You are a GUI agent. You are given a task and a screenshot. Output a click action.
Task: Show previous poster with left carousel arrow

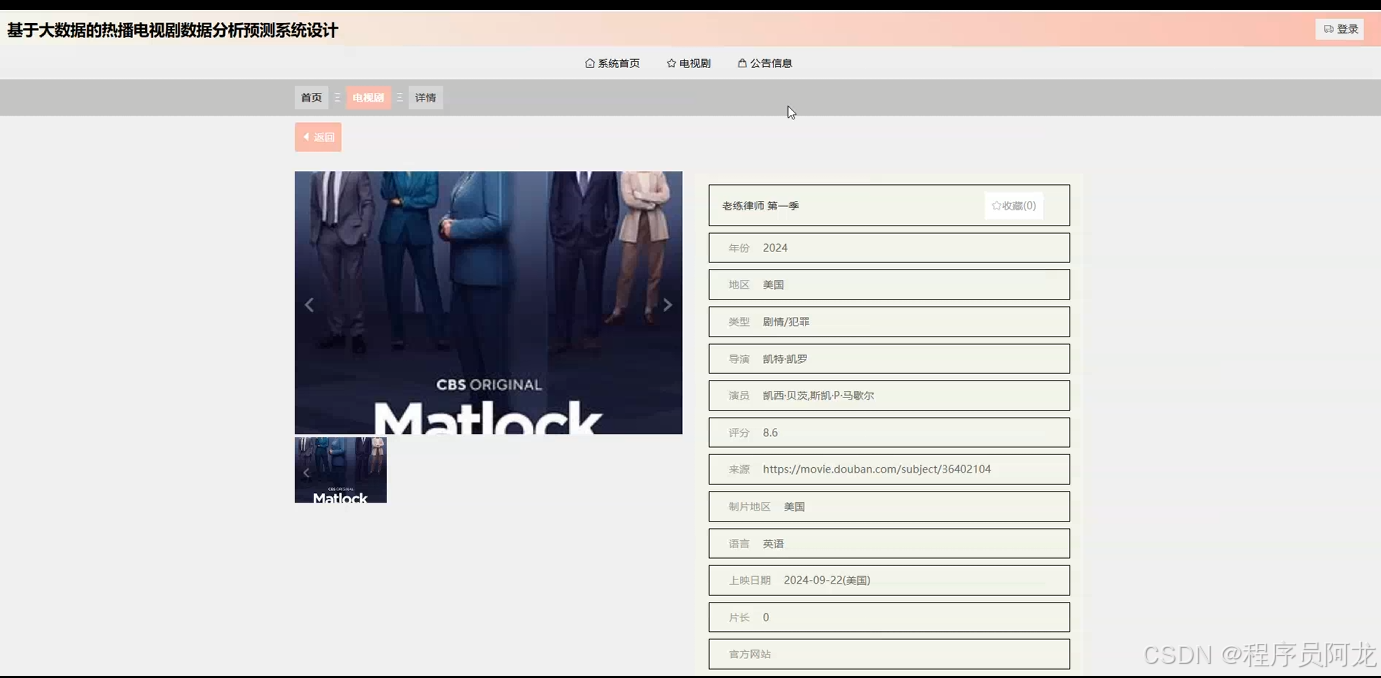coord(309,305)
